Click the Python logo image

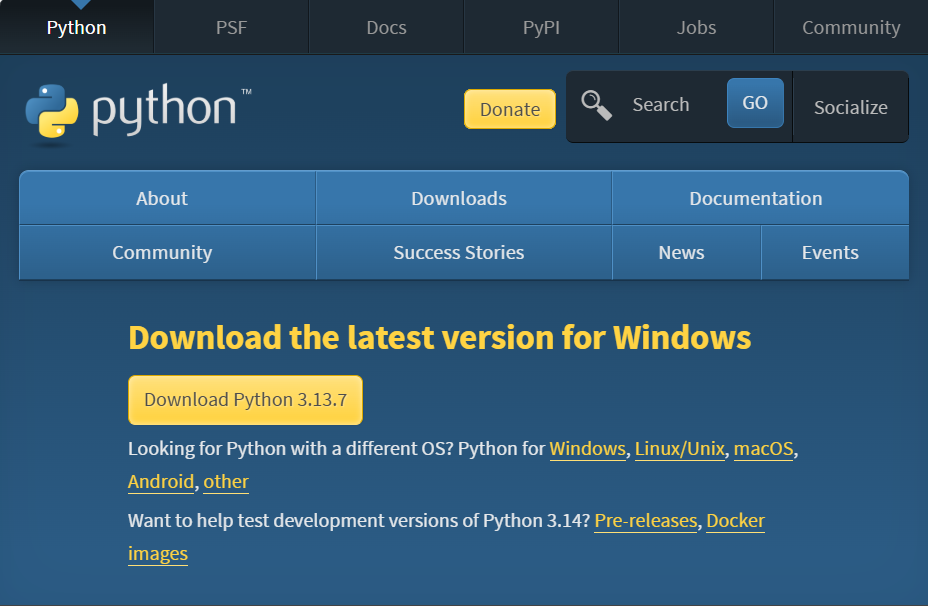click(x=139, y=112)
